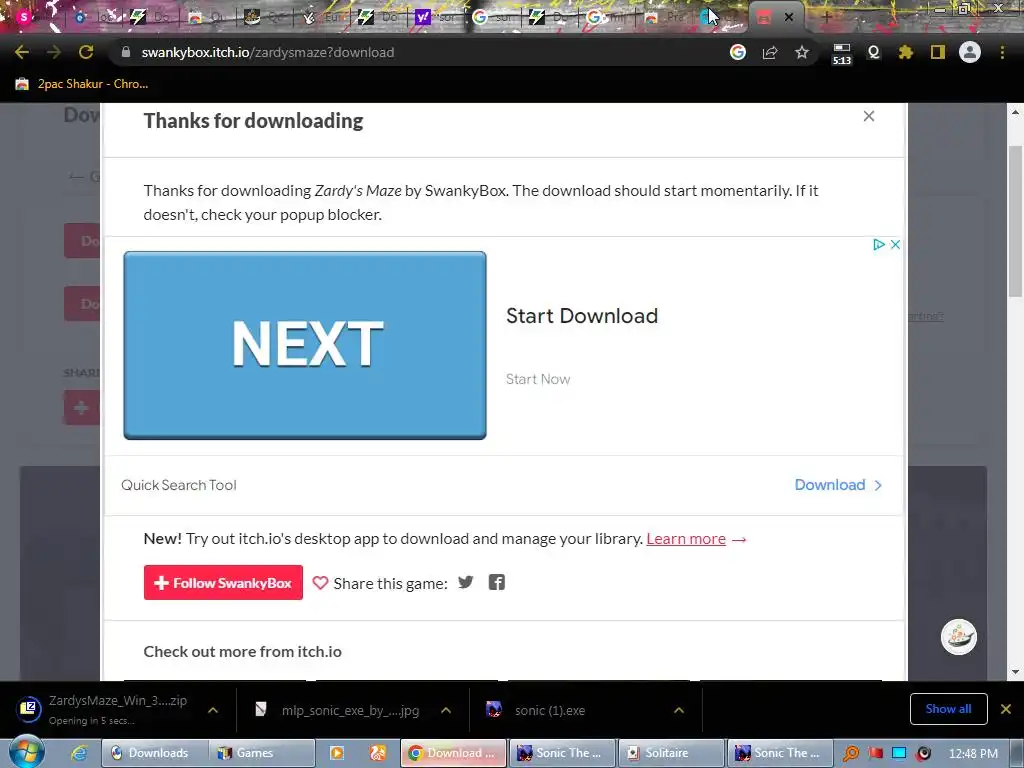The image size is (1024, 768).
Task: Open the orange browser icon in taskbar
Action: coord(377,753)
